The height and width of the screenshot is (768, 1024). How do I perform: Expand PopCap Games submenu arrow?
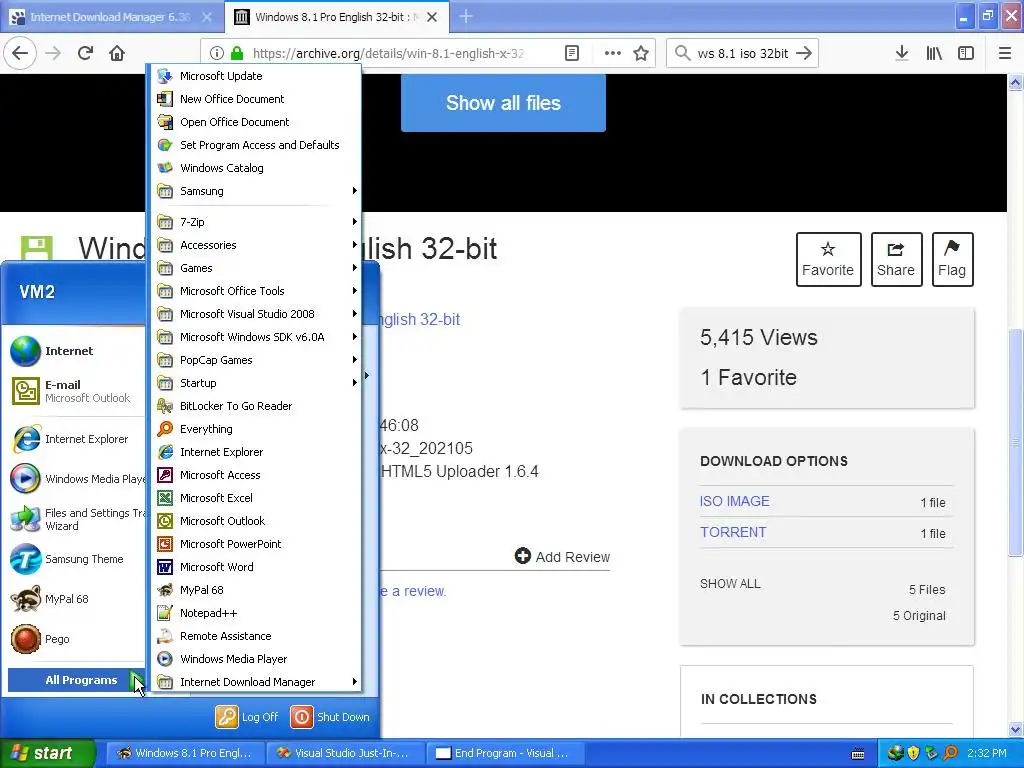[x=355, y=360]
